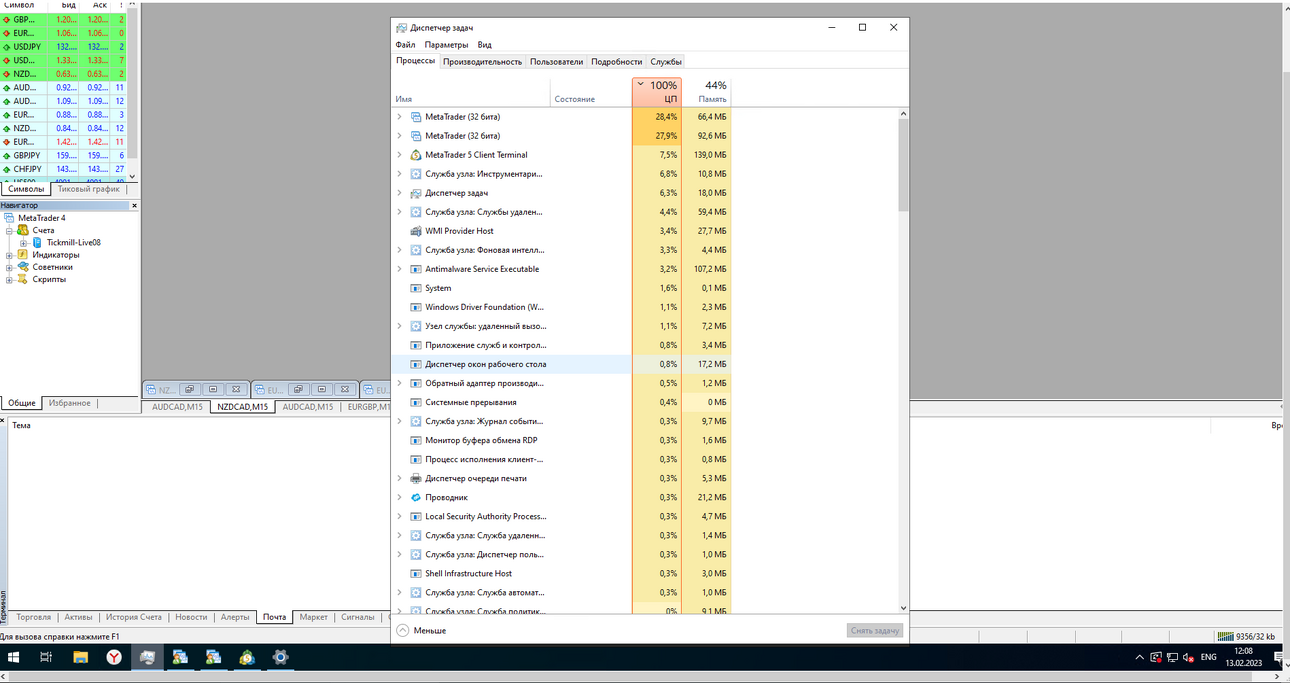Click the Скрипты scripts icon in Navigator
The image size is (1290, 683).
tap(23, 279)
